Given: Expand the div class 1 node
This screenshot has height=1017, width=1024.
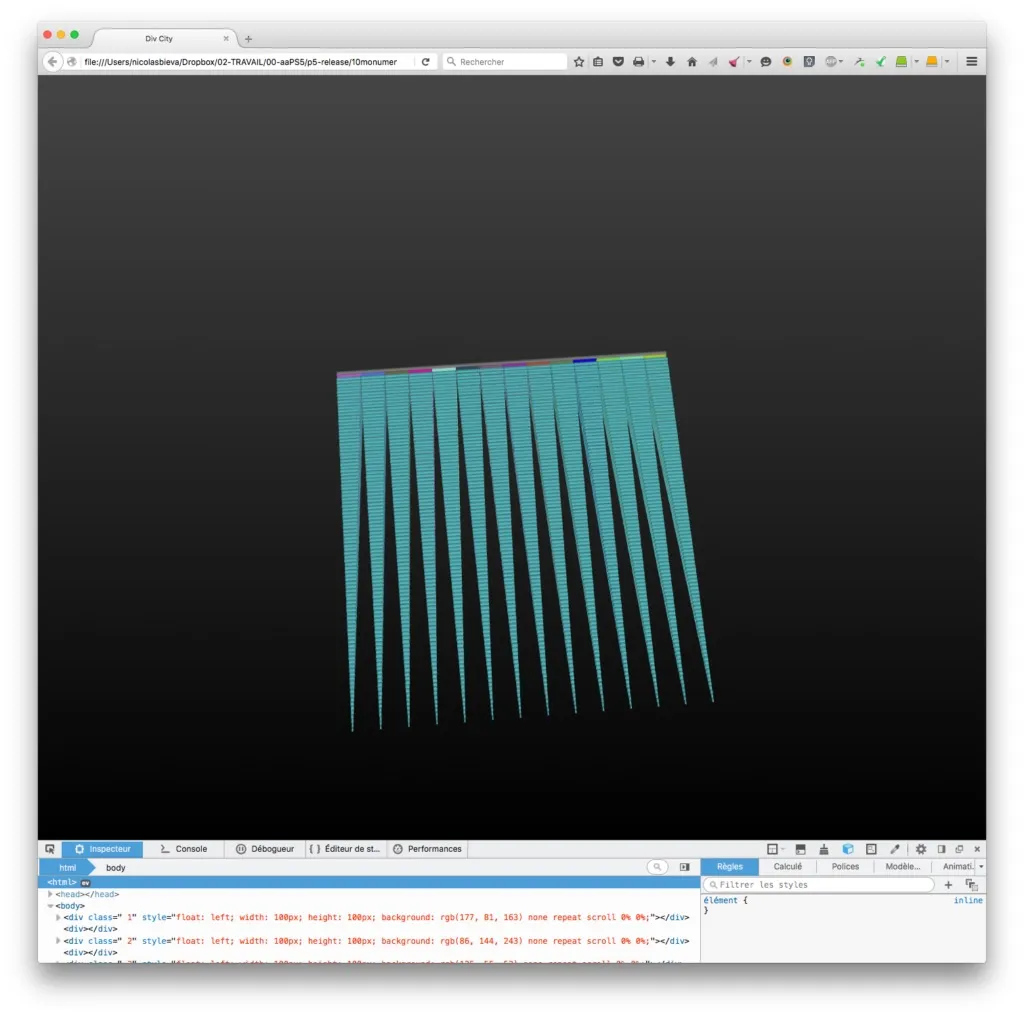Looking at the screenshot, I should pos(58,917).
